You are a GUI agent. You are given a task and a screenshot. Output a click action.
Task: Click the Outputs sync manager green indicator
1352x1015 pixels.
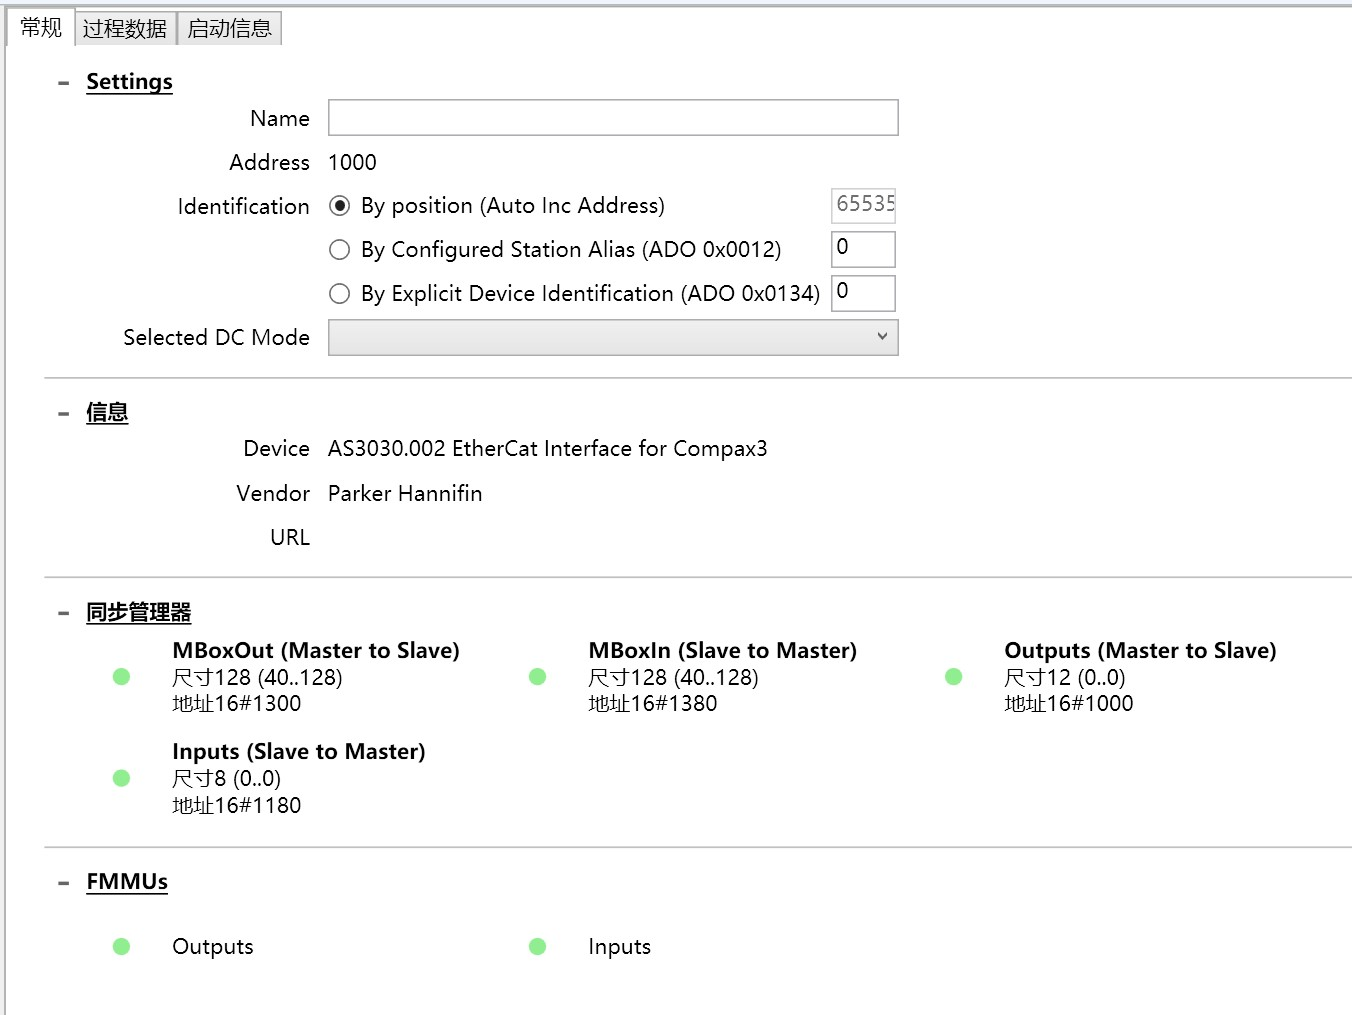point(954,677)
